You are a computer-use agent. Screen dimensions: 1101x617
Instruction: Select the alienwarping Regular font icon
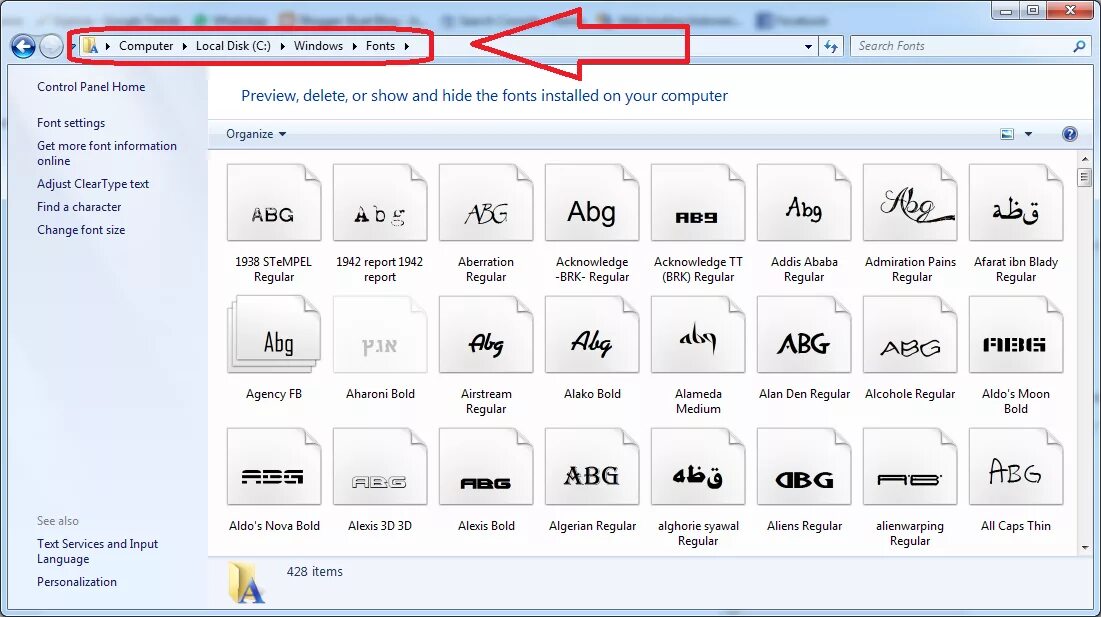coord(910,466)
